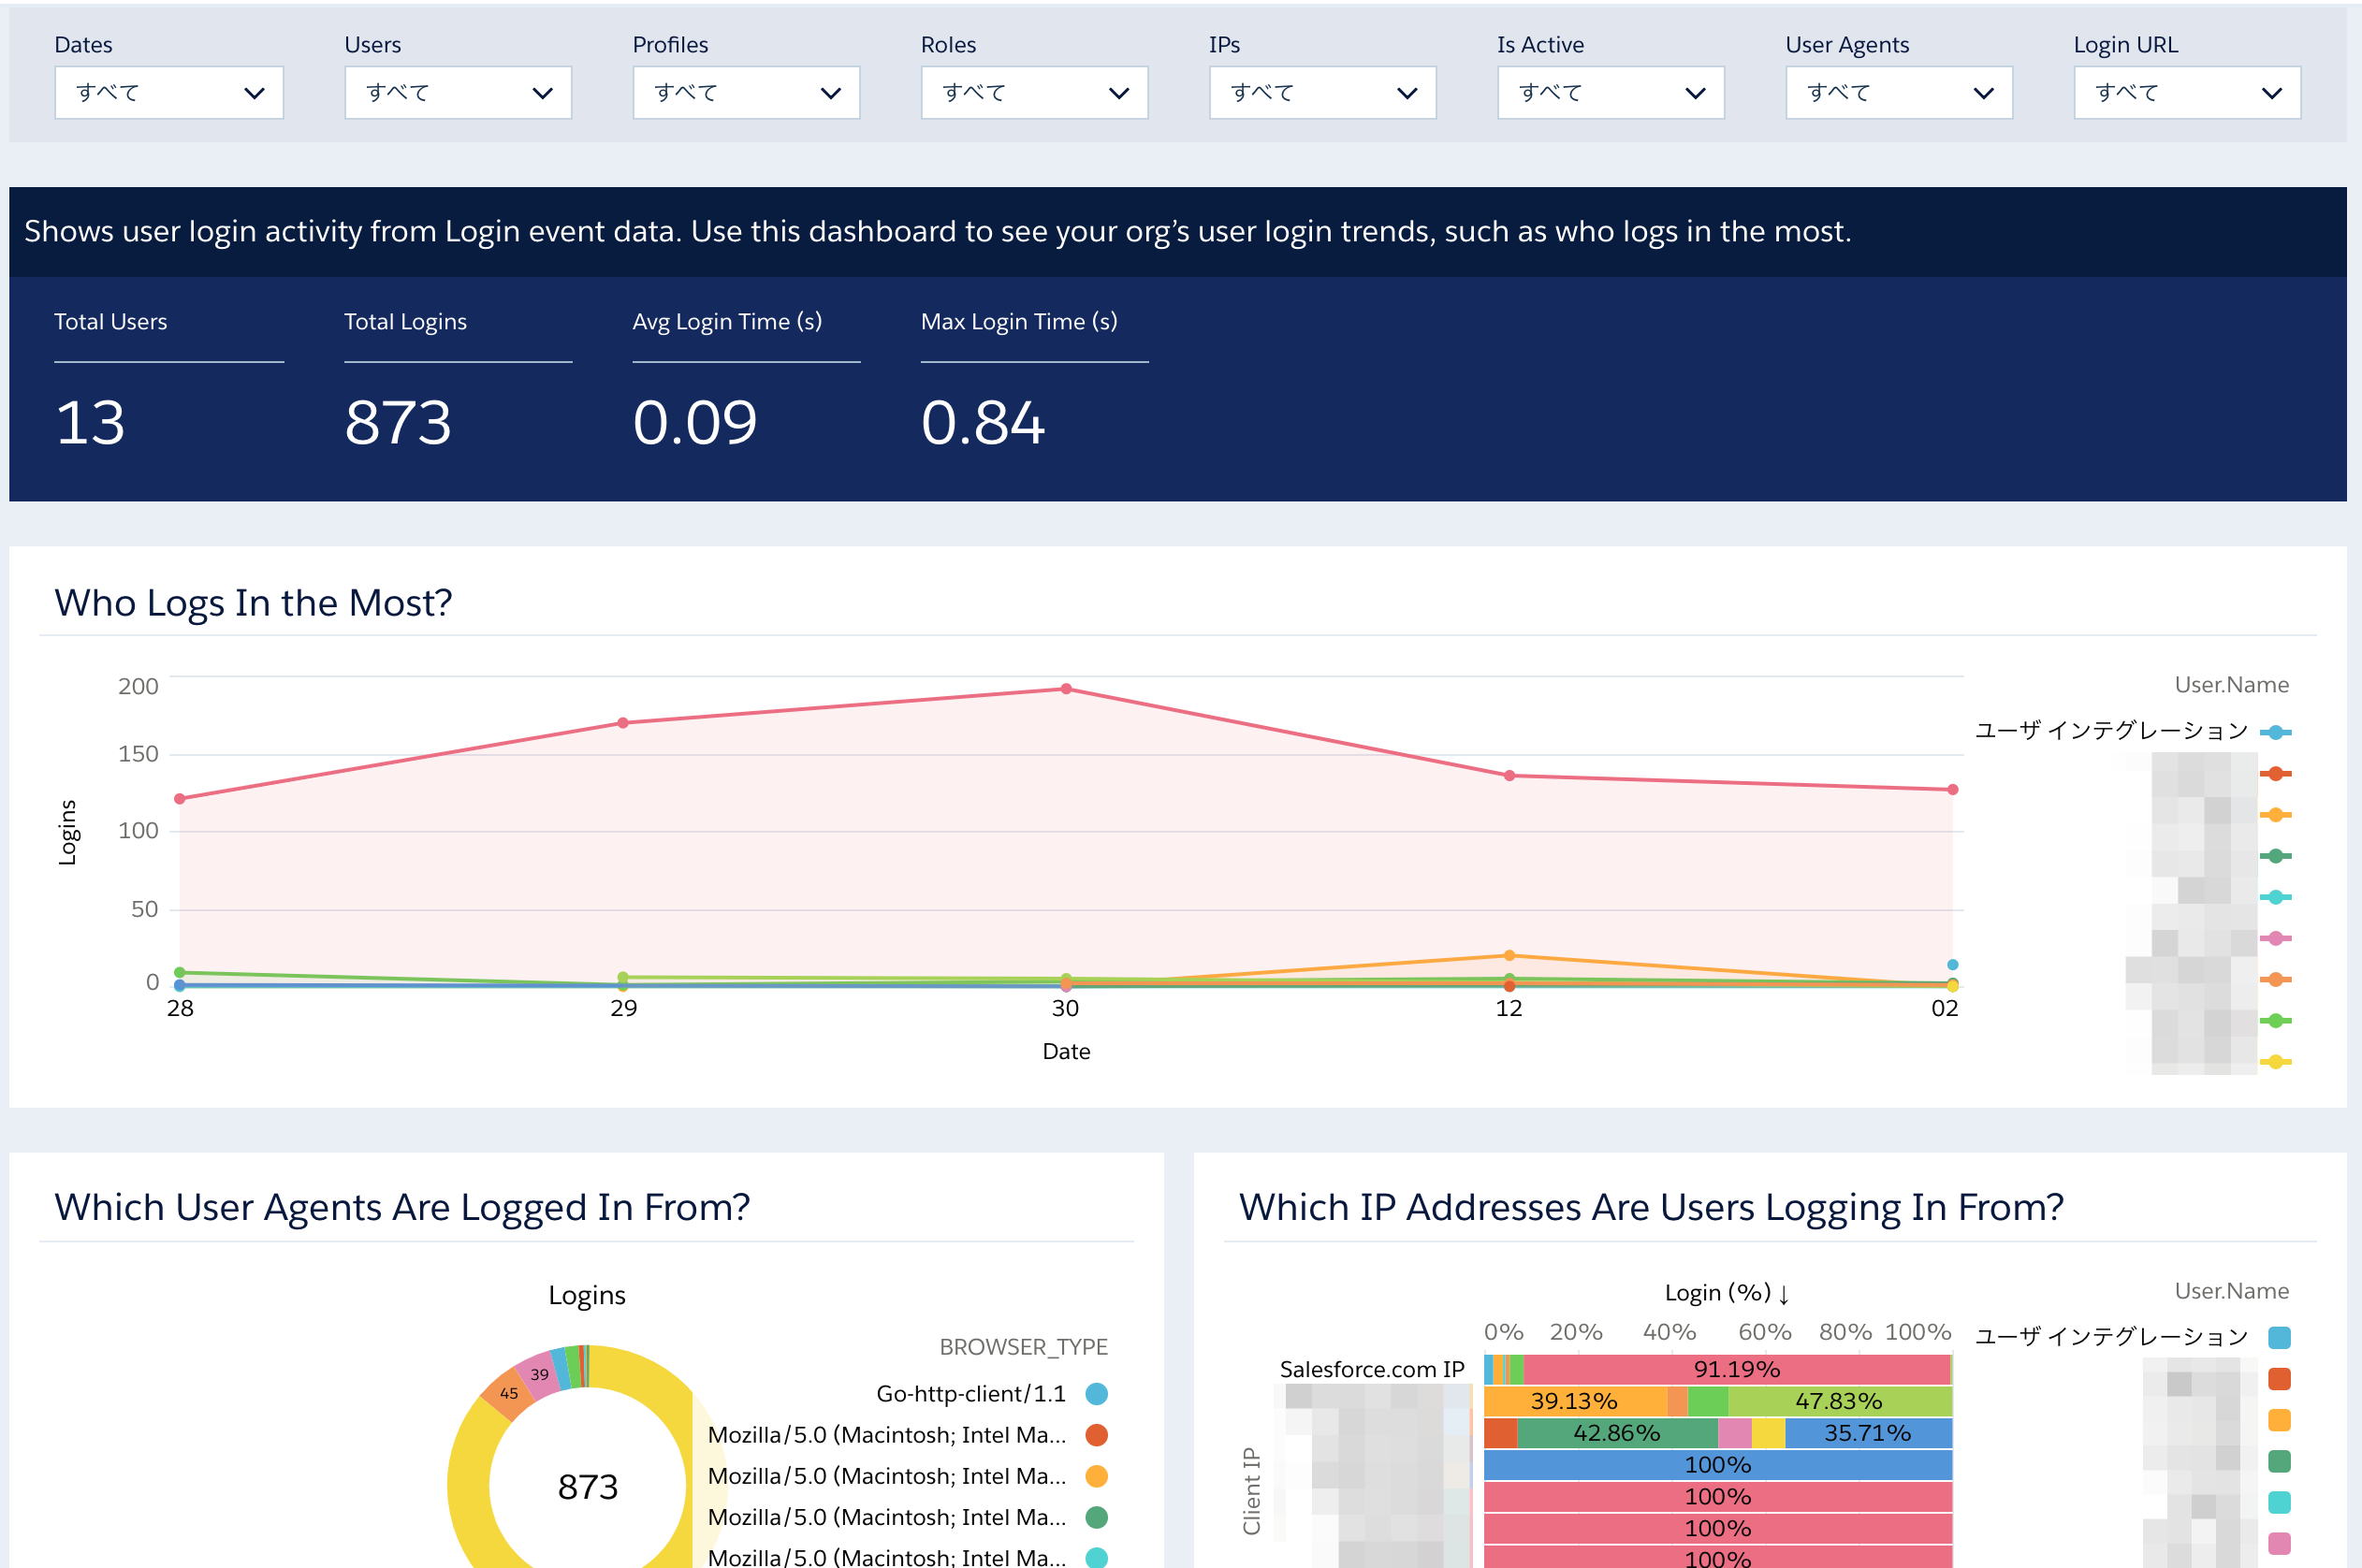
Task: Expand the User Agents filter dropdown
Action: coord(1899,93)
